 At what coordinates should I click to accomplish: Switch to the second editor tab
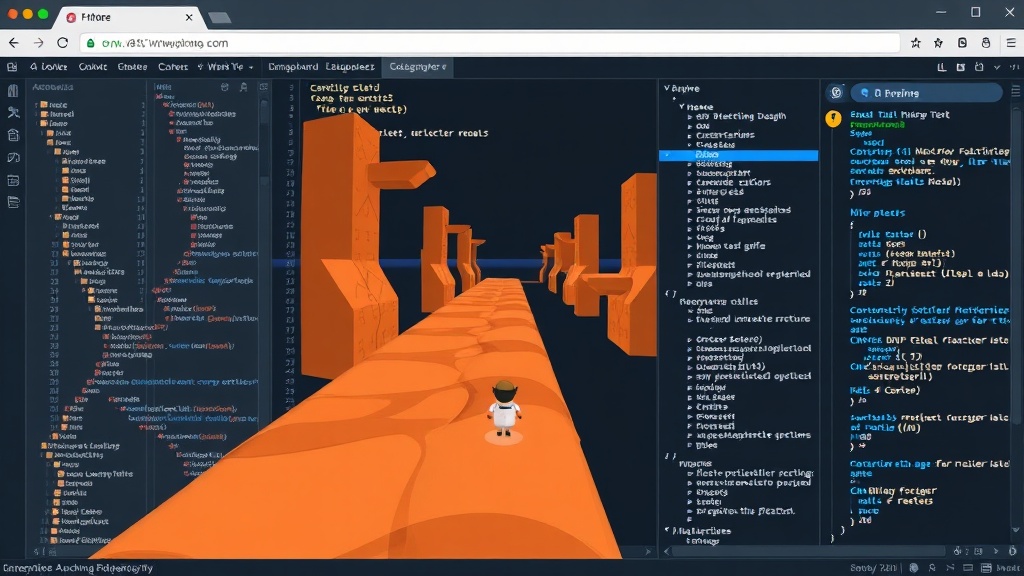(350, 67)
